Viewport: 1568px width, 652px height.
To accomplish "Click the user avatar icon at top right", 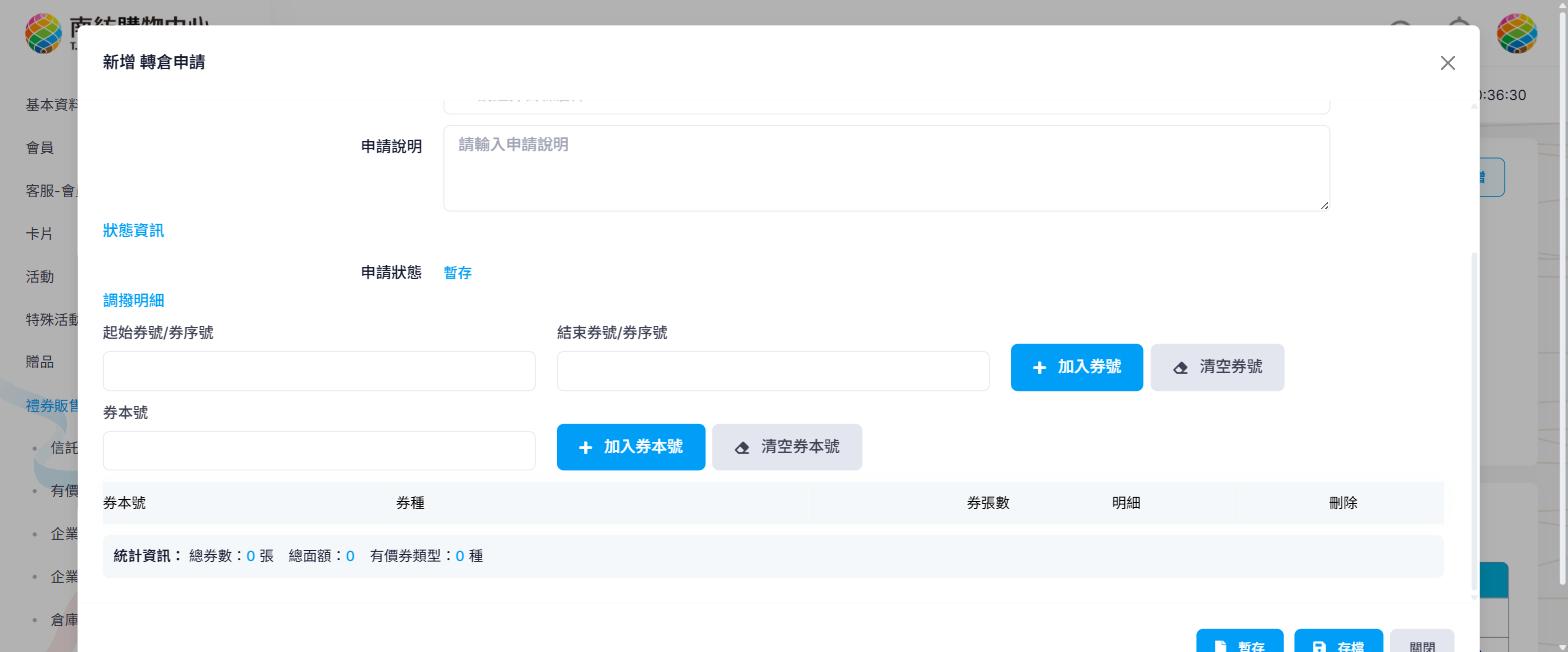I will click(1516, 33).
